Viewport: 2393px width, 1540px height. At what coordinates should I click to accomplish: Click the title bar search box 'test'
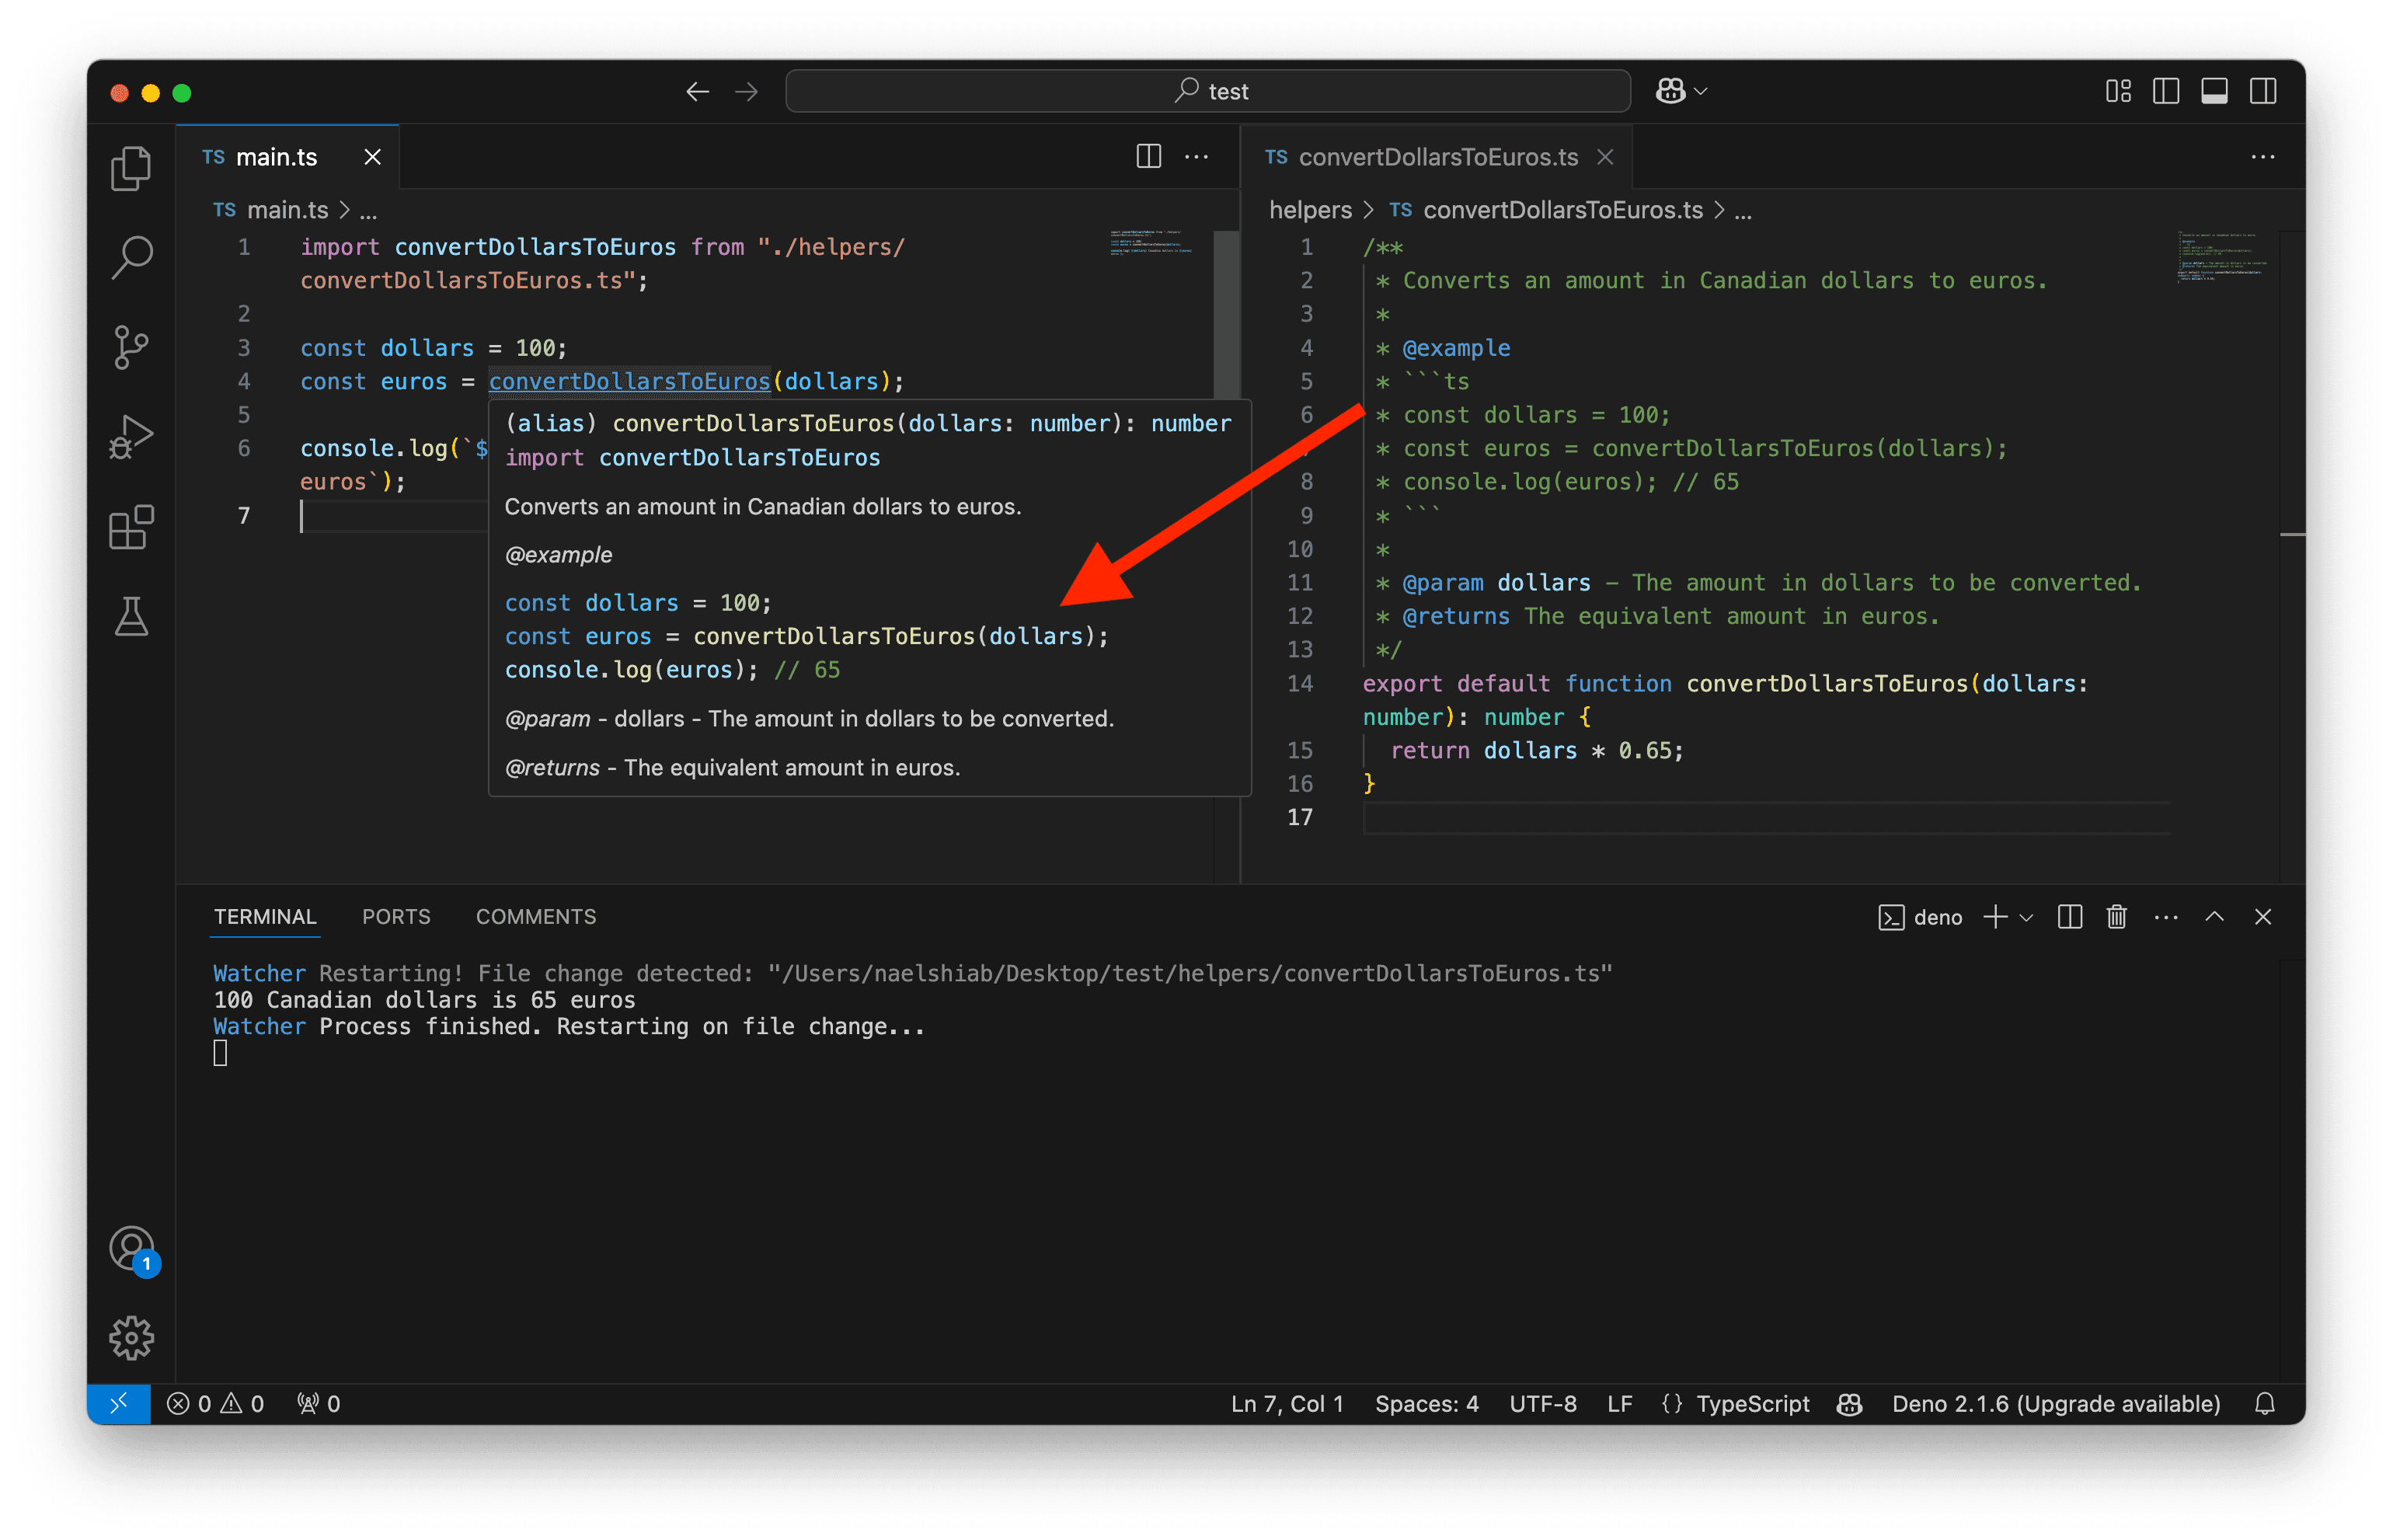point(1208,91)
